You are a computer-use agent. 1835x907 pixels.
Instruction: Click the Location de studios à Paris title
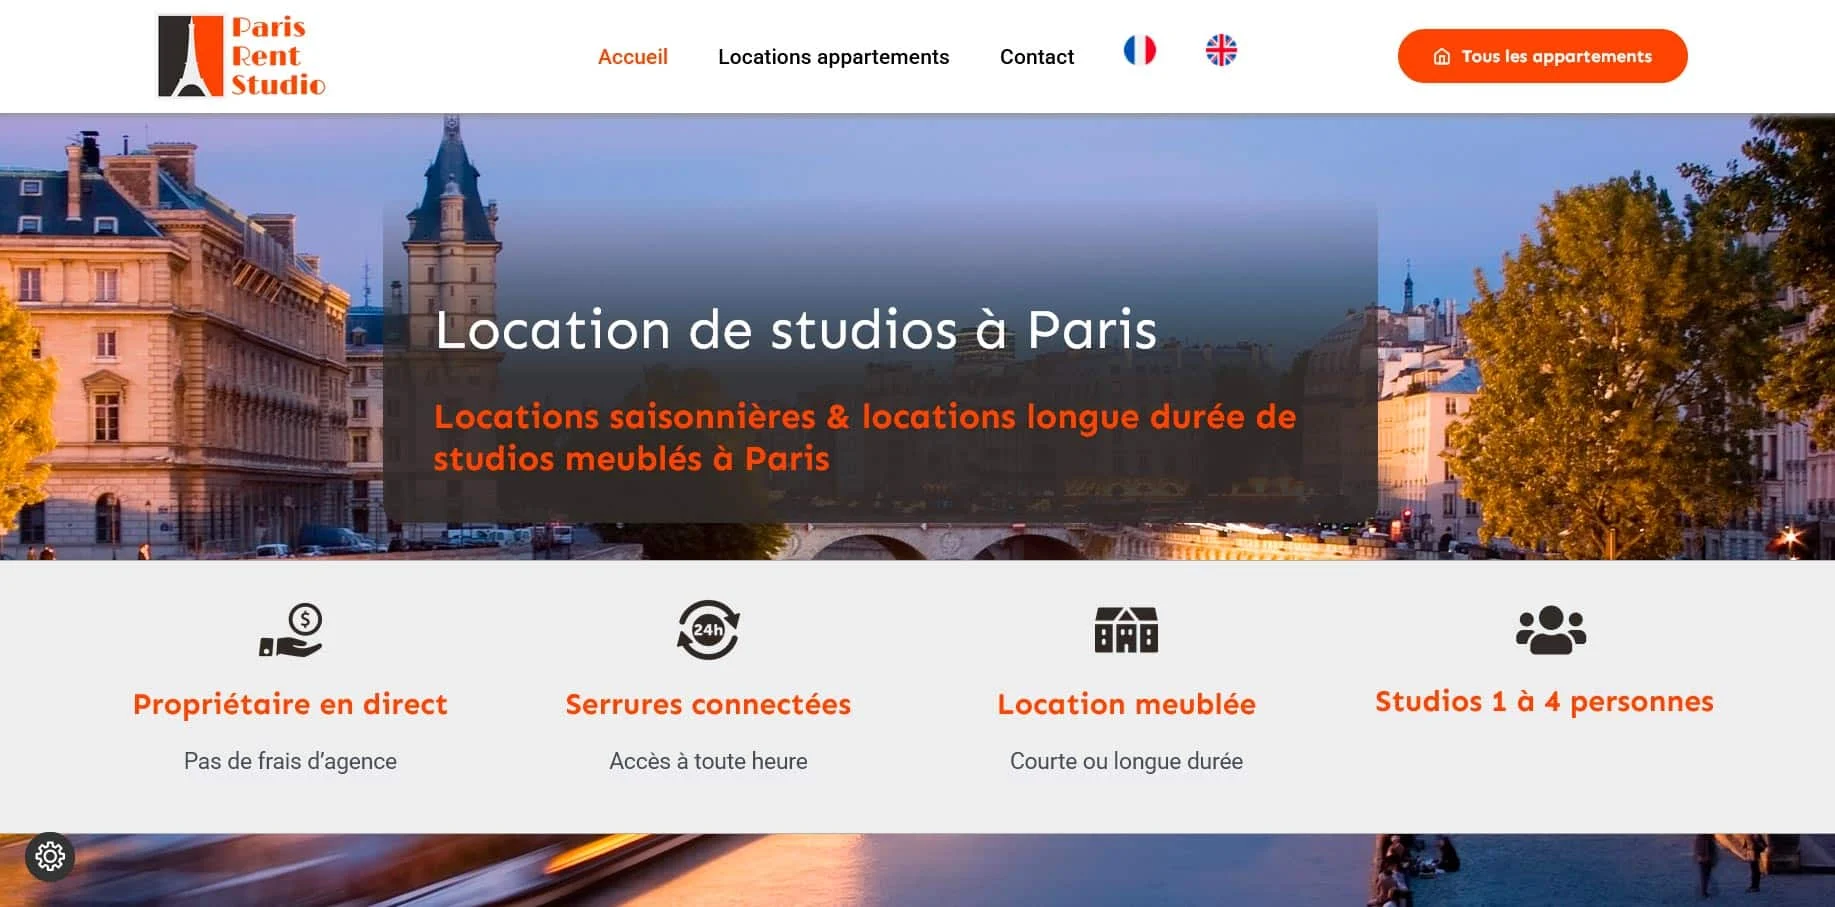tap(796, 330)
